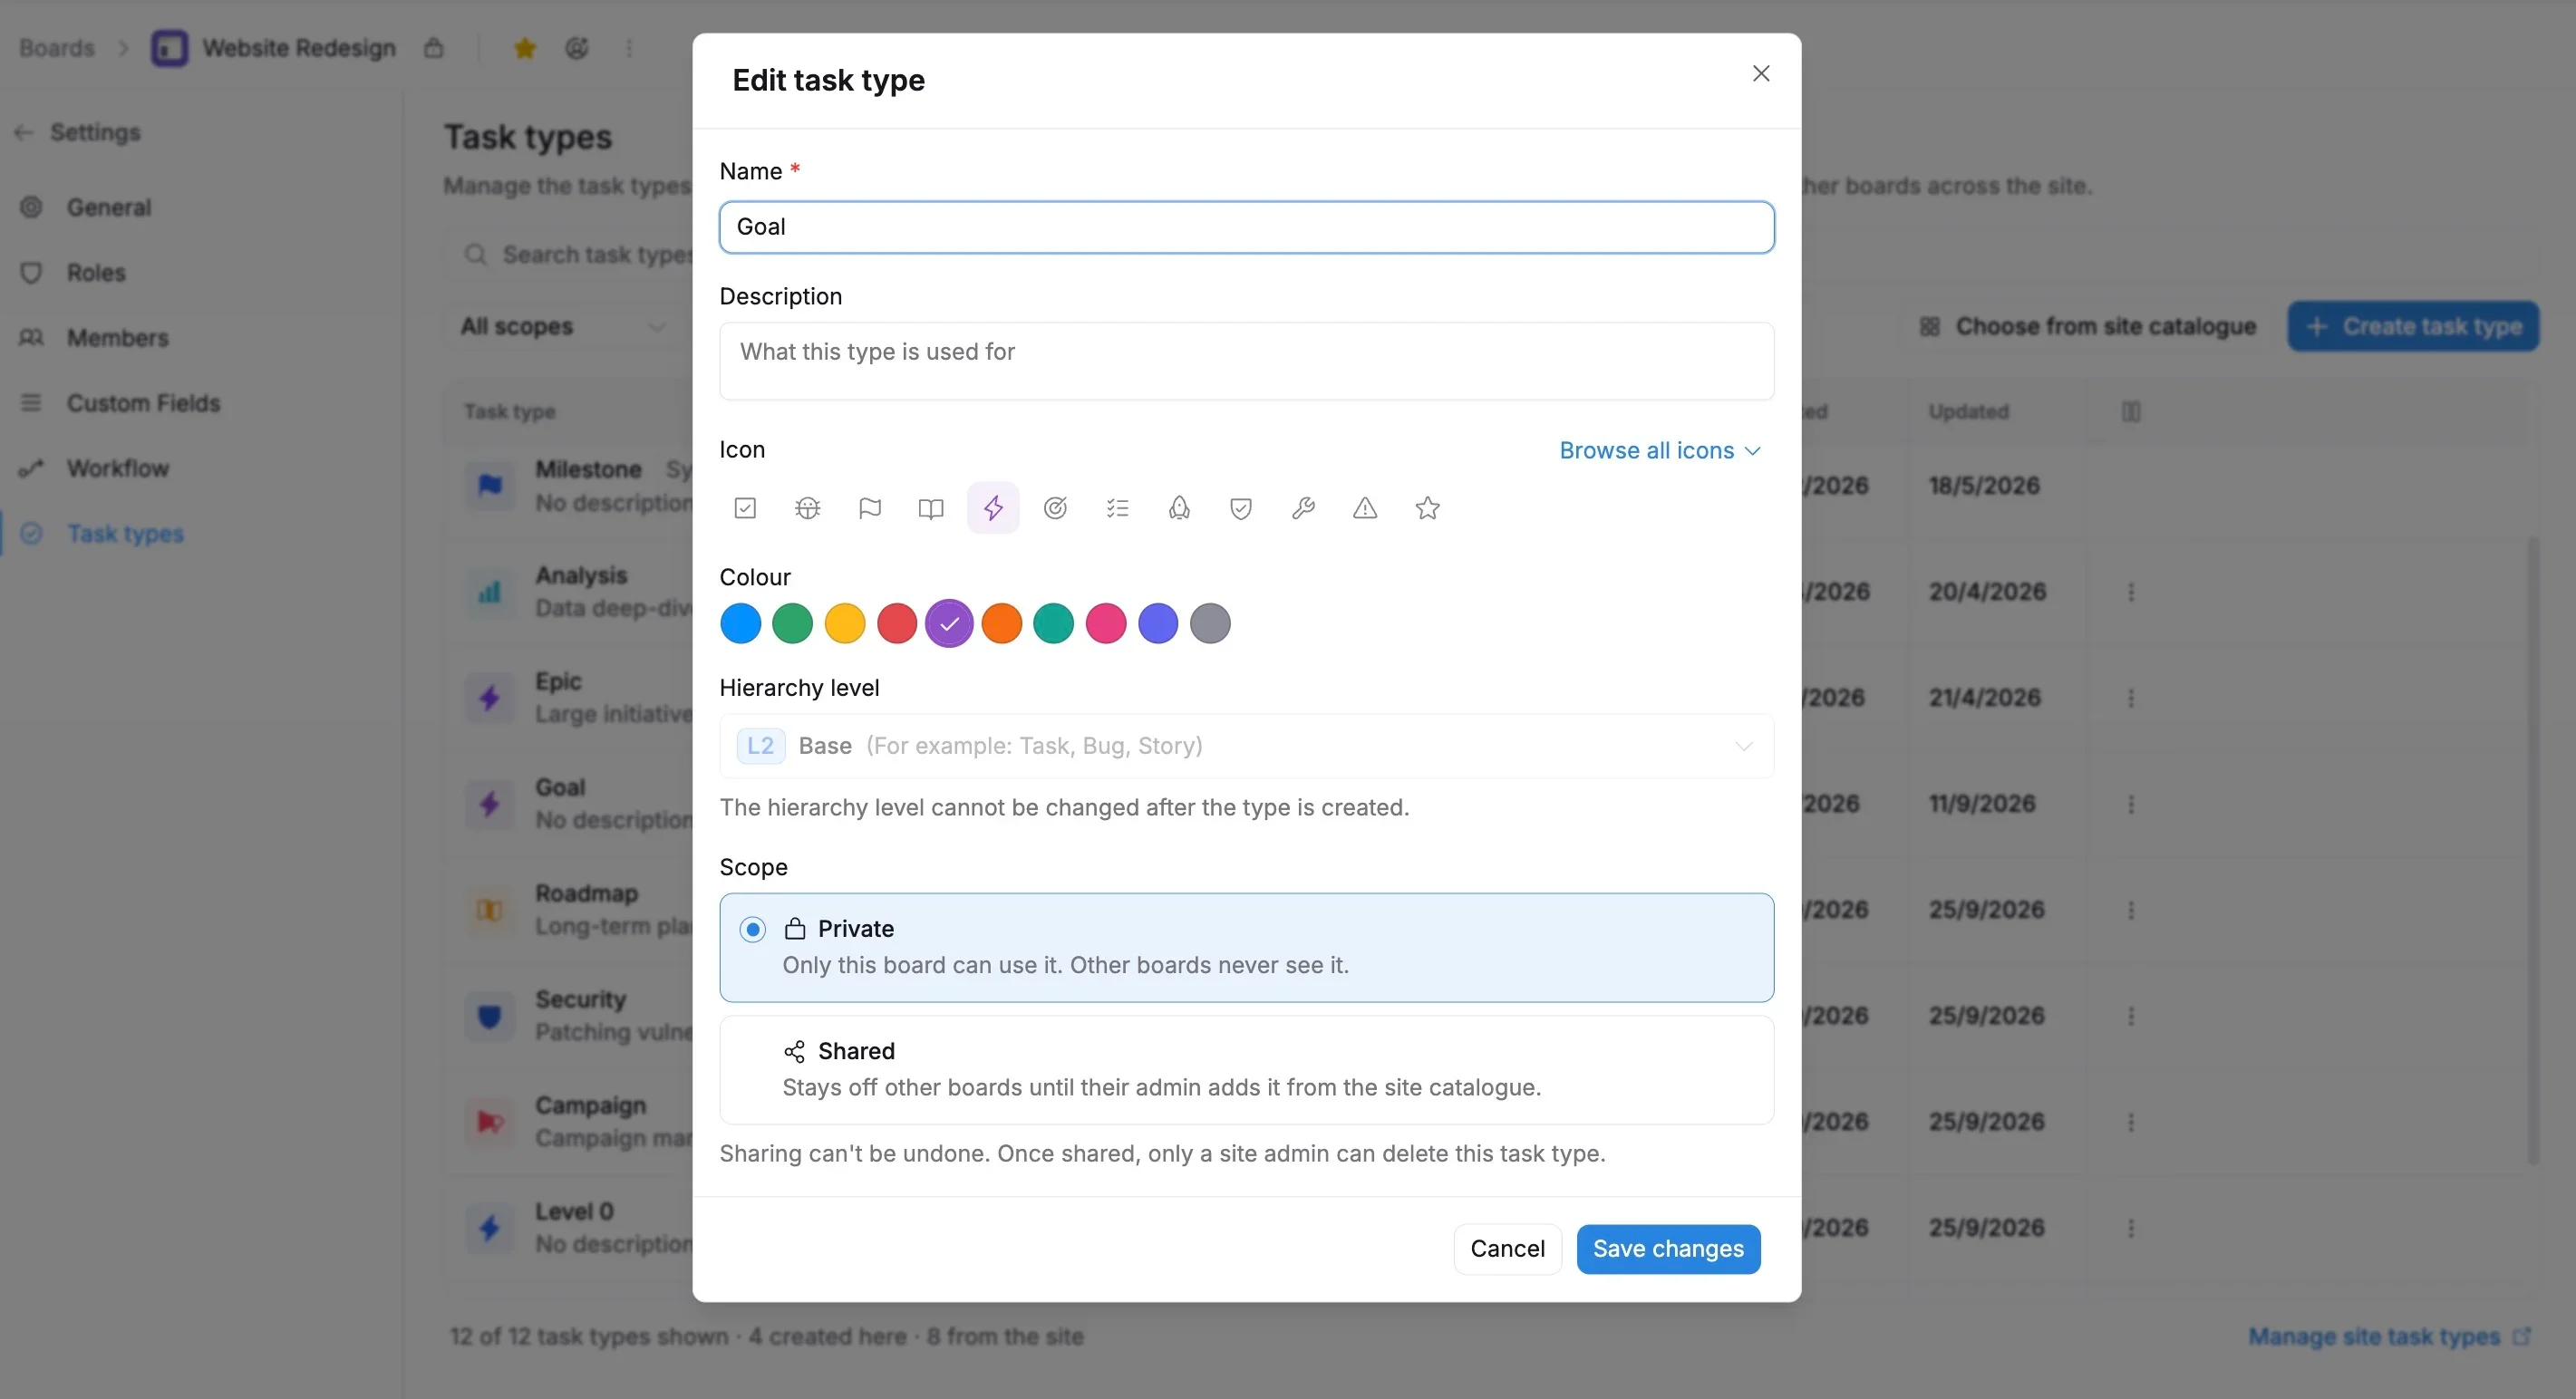Viewport: 2576px width, 1399px height.
Task: Click Save changes button
Action: pos(1668,1249)
